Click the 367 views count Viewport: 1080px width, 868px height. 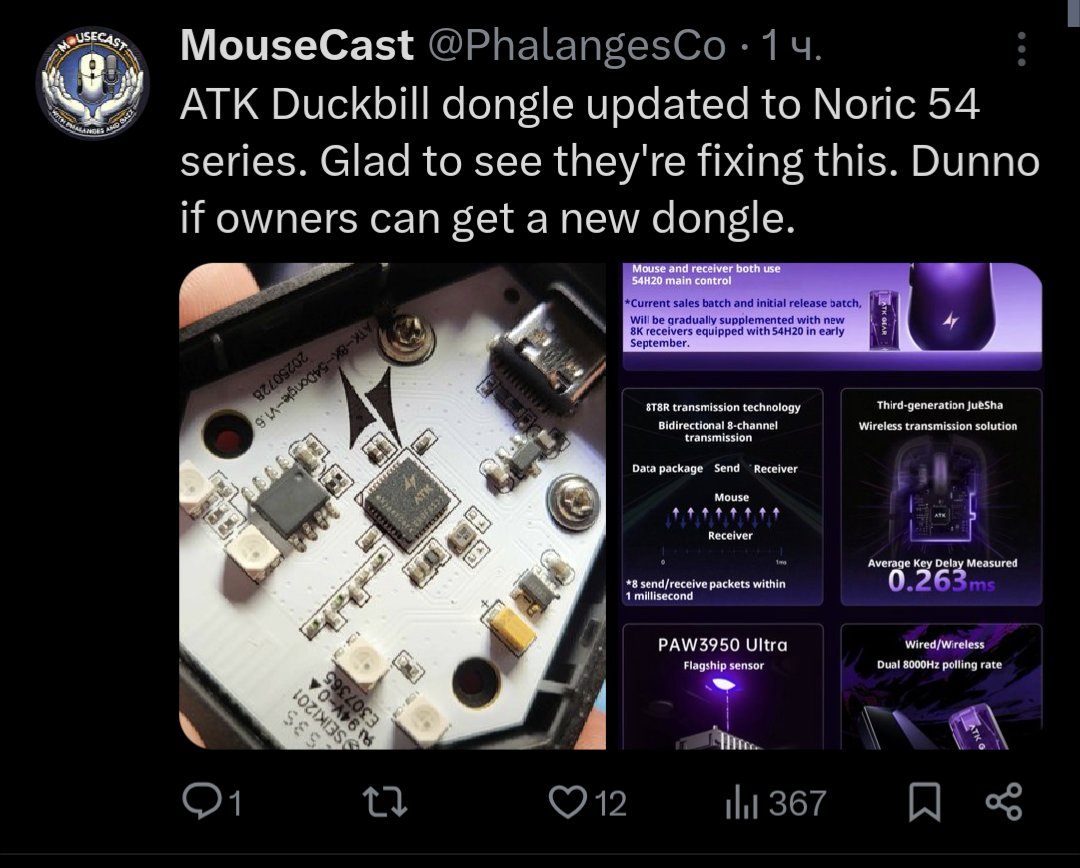tap(797, 803)
